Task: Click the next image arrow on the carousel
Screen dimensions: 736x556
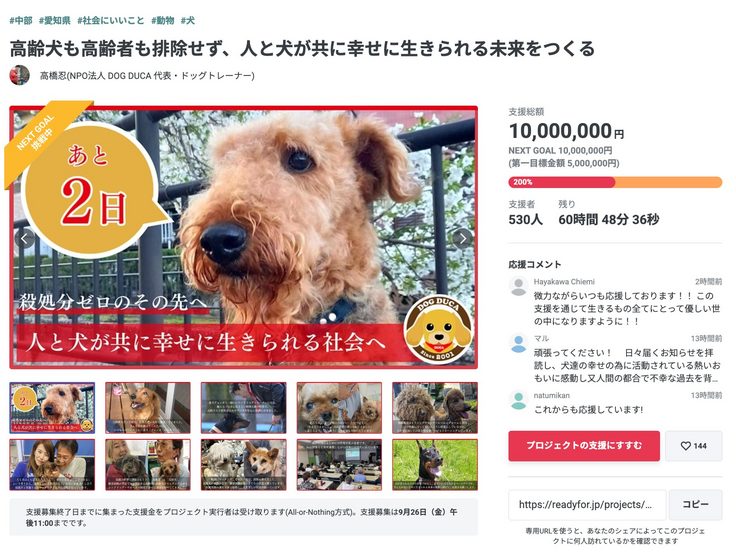Action: (x=463, y=238)
